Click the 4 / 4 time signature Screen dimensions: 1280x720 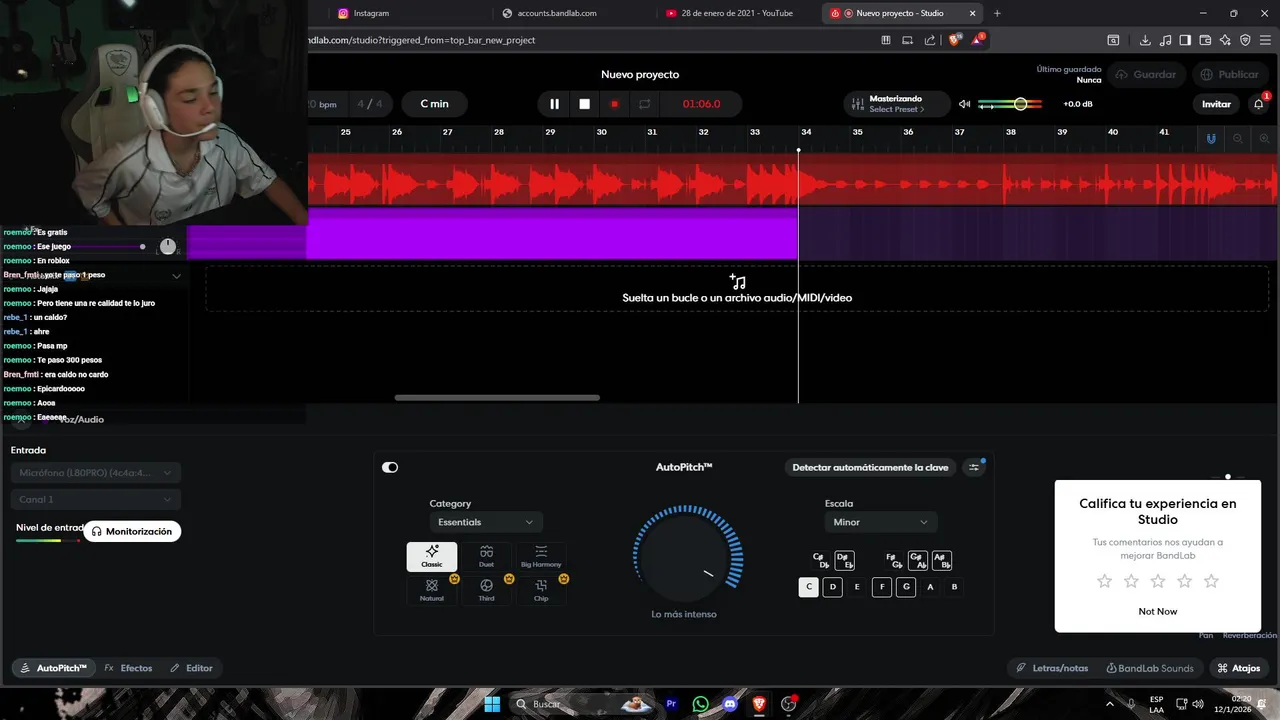(x=369, y=104)
